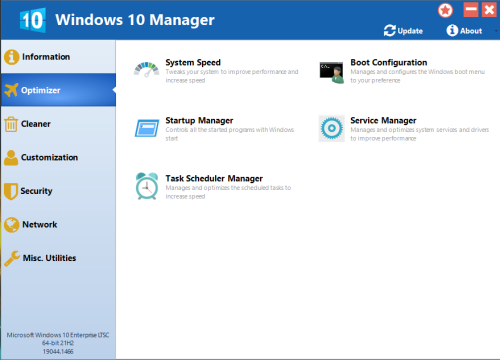Open the Network tab
The width and height of the screenshot is (500, 360).
pos(58,225)
